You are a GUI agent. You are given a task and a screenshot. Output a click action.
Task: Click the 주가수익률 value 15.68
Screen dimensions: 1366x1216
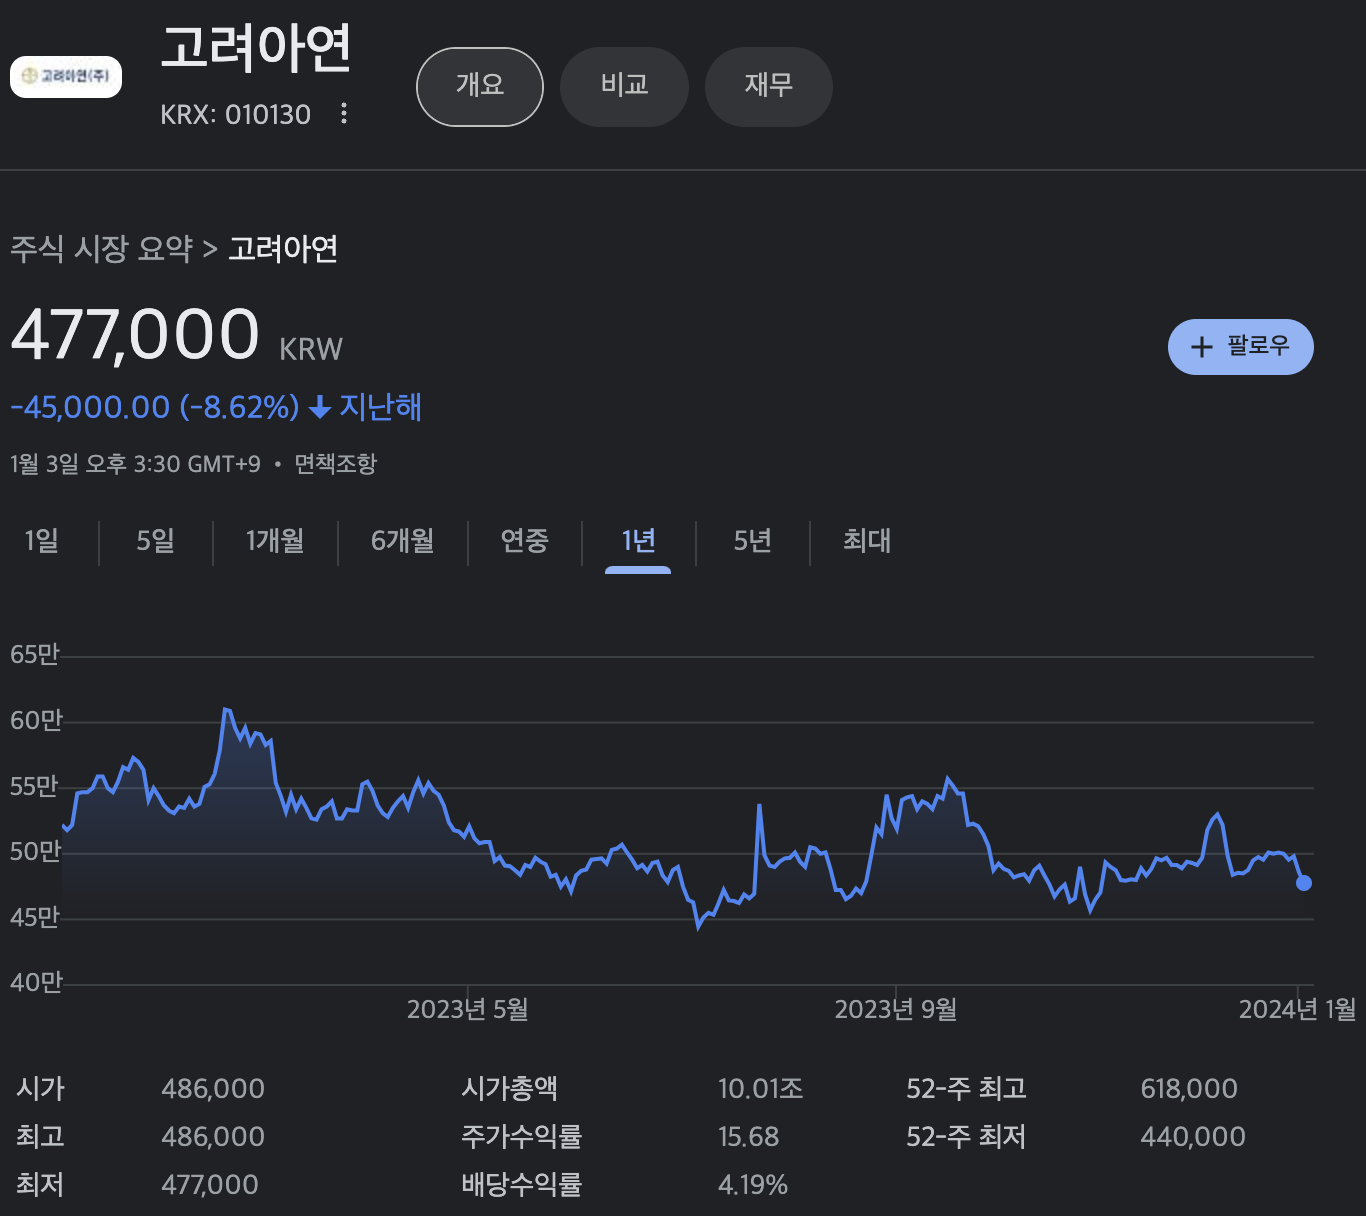tap(749, 1137)
